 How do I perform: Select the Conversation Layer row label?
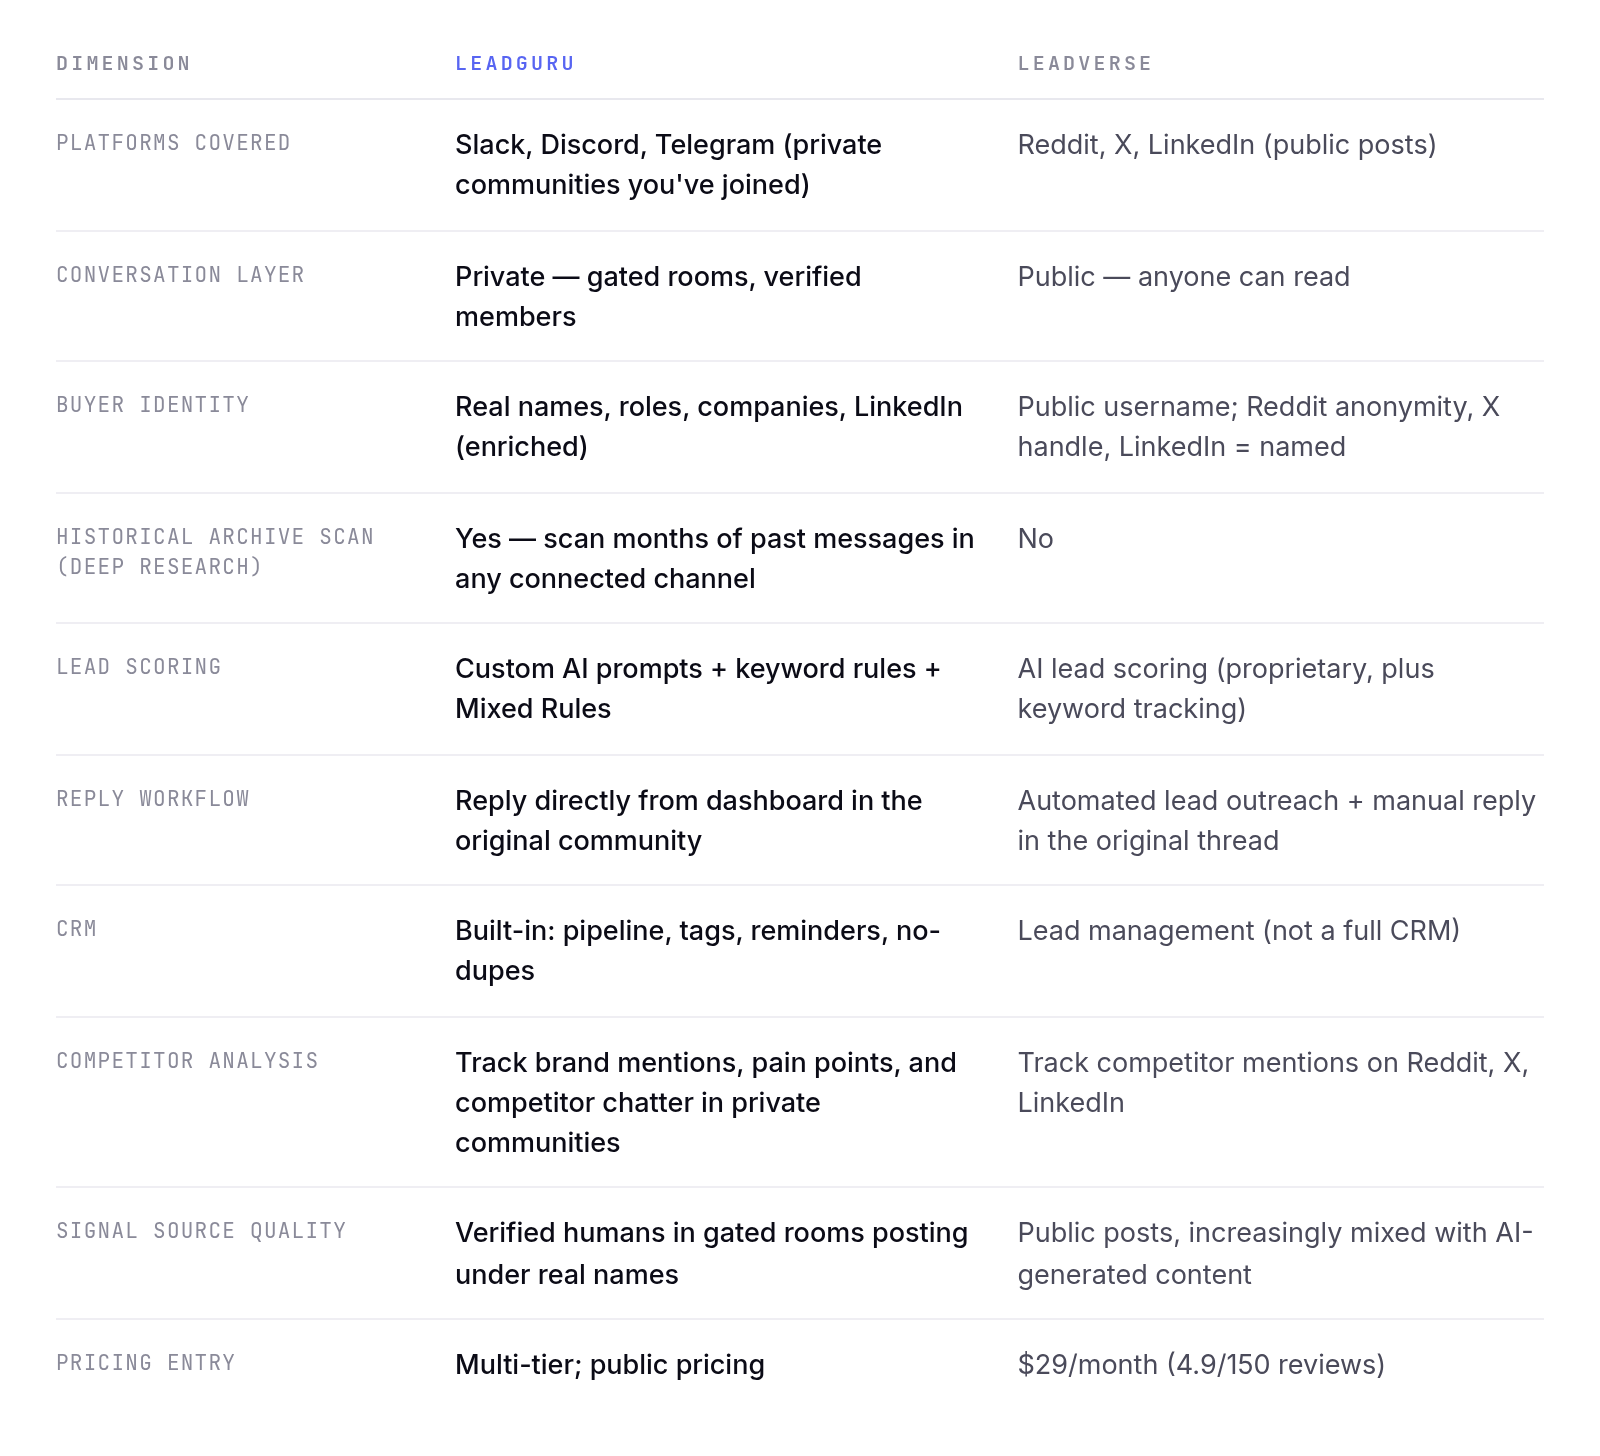[x=180, y=275]
